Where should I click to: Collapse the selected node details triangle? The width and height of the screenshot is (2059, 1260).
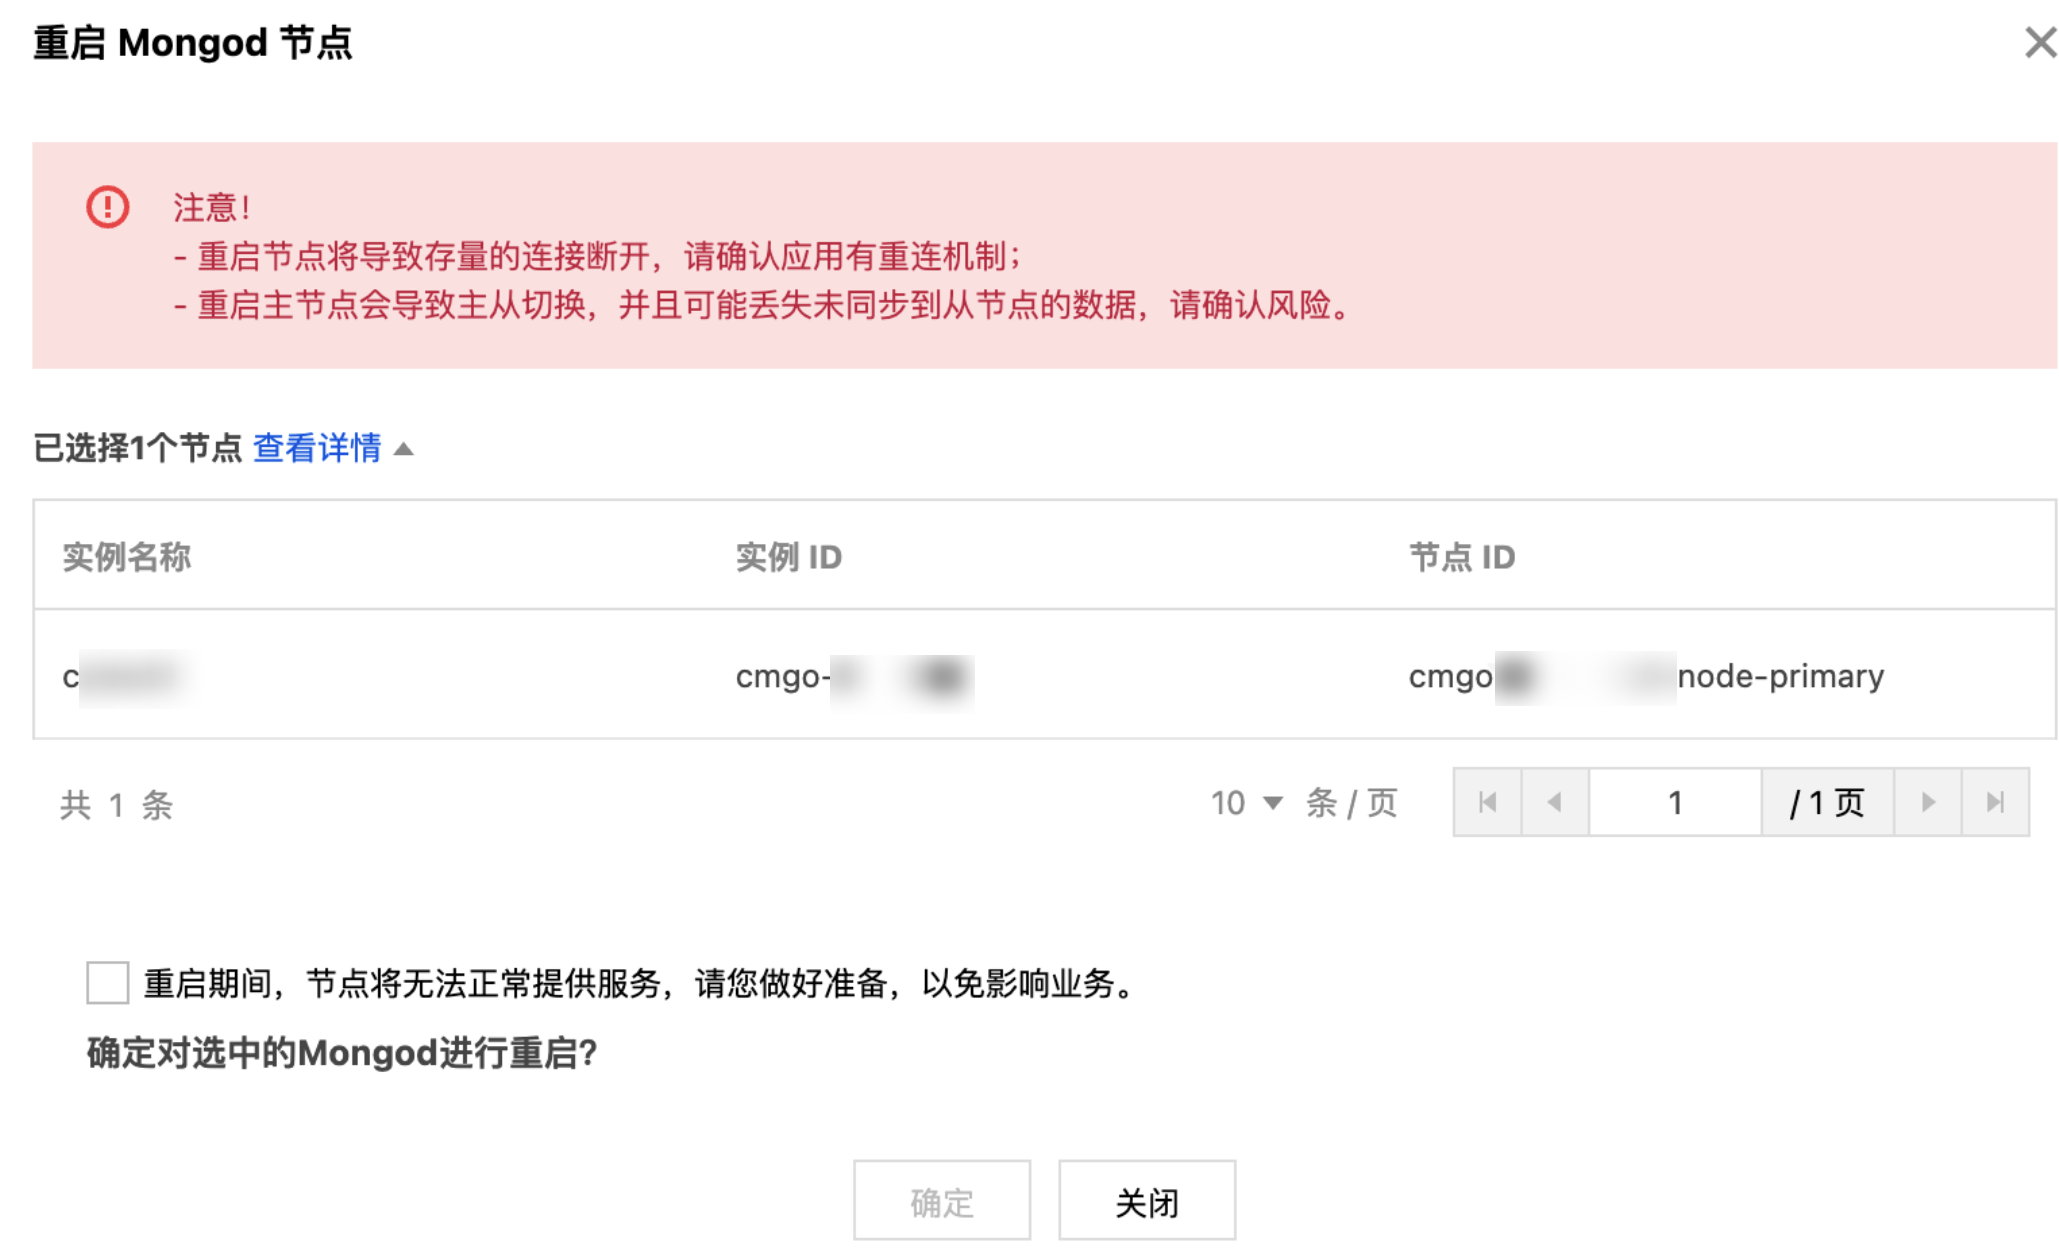coord(404,449)
